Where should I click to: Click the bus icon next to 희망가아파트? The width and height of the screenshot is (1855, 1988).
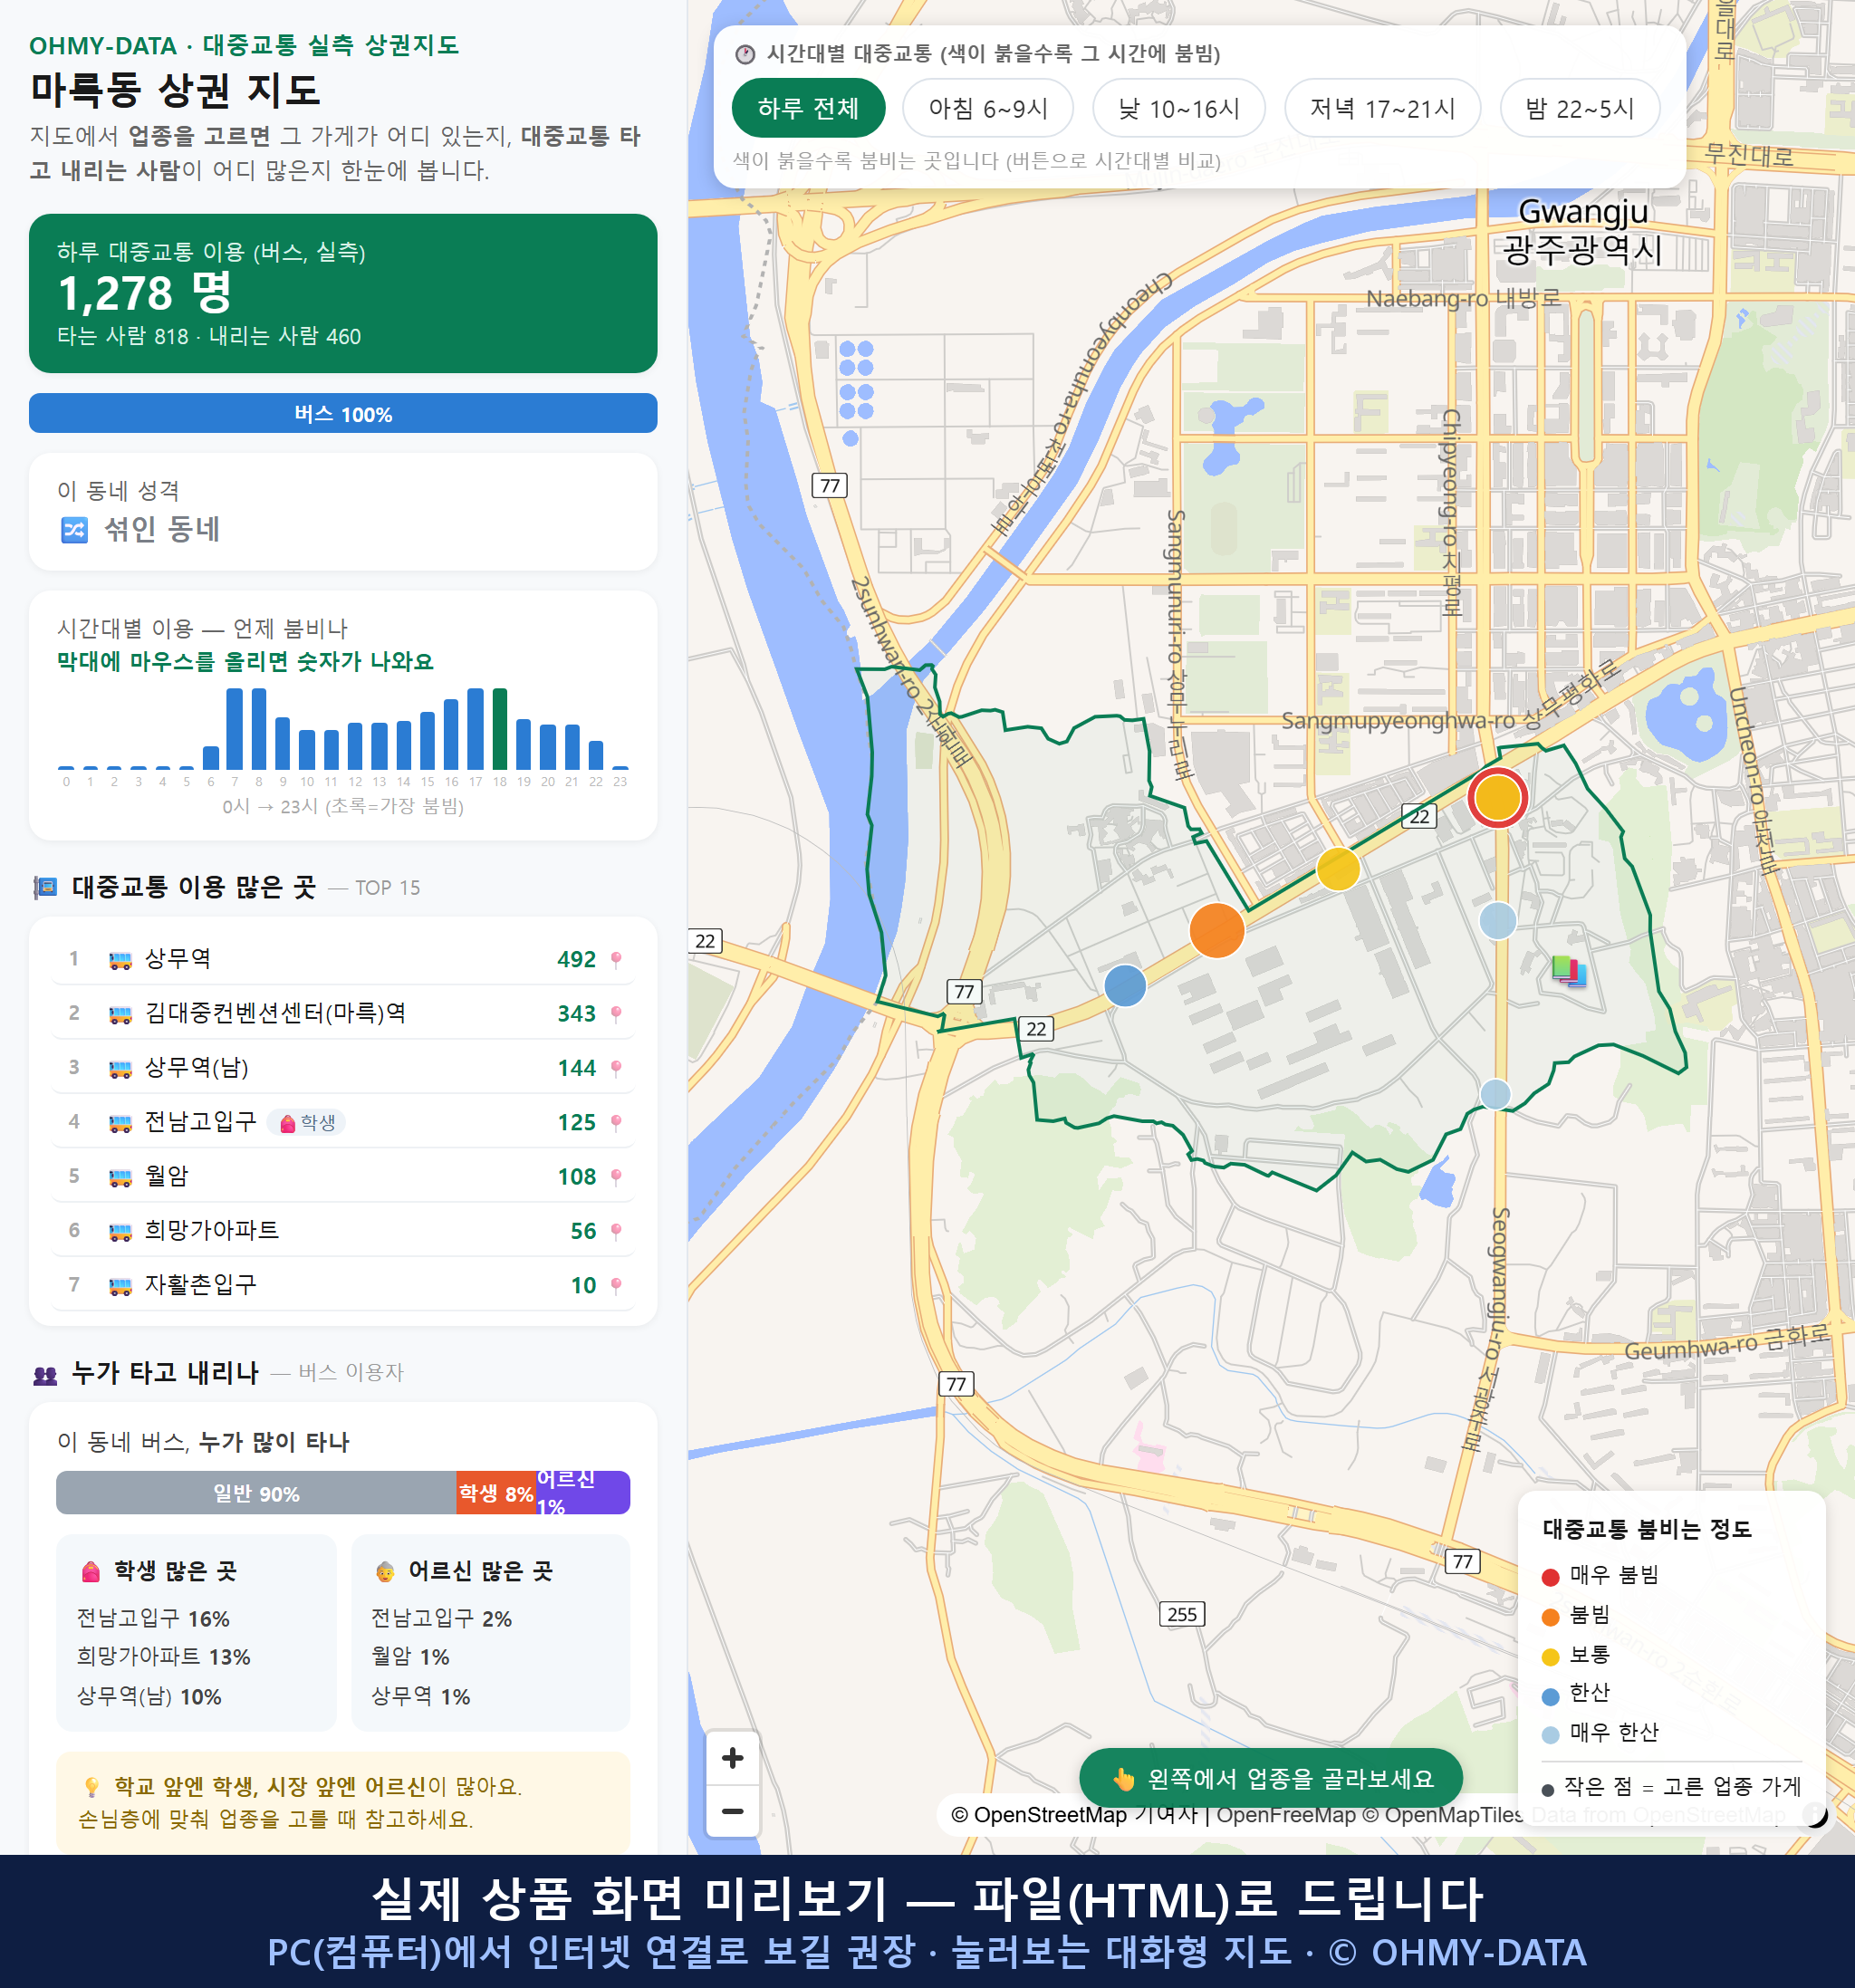click(120, 1232)
